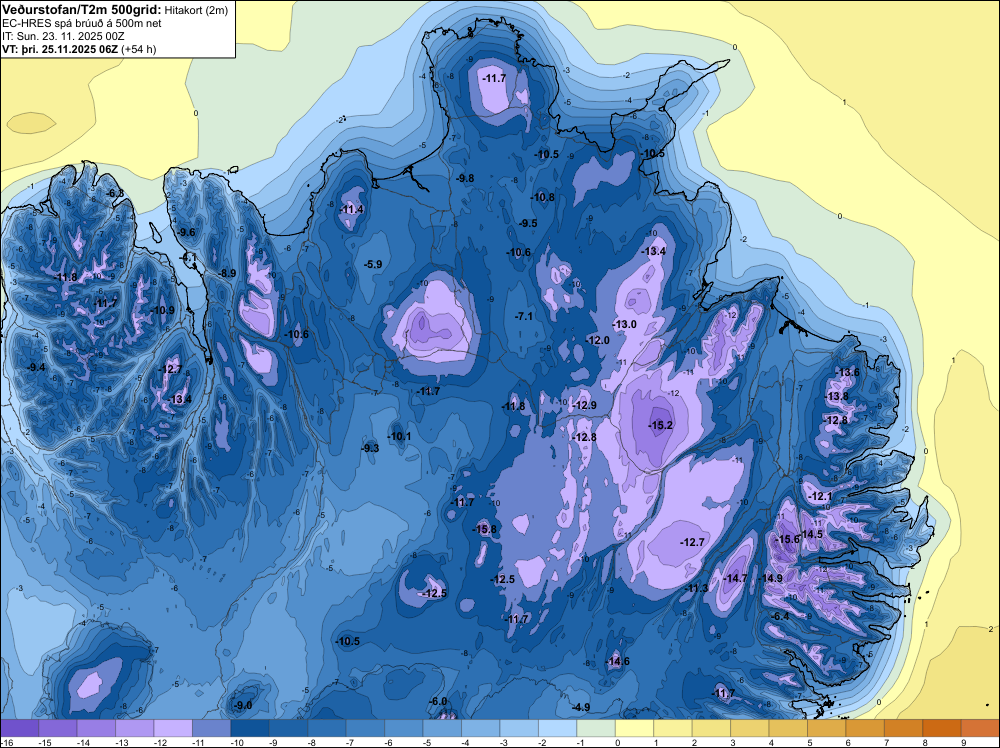Click the '-7.1' temperature value
This screenshot has width=1000, height=748.
click(x=524, y=316)
